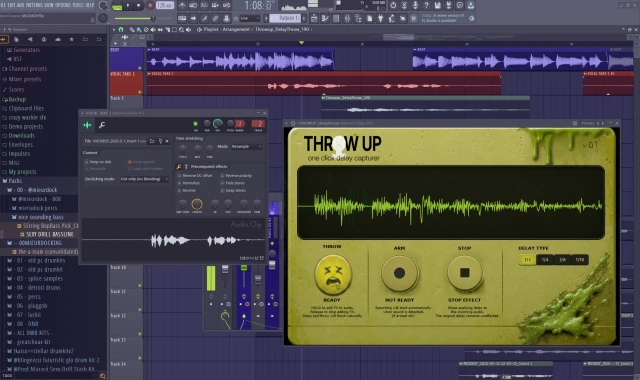Open the EDIT menu
640x380 pixels.
11,5
